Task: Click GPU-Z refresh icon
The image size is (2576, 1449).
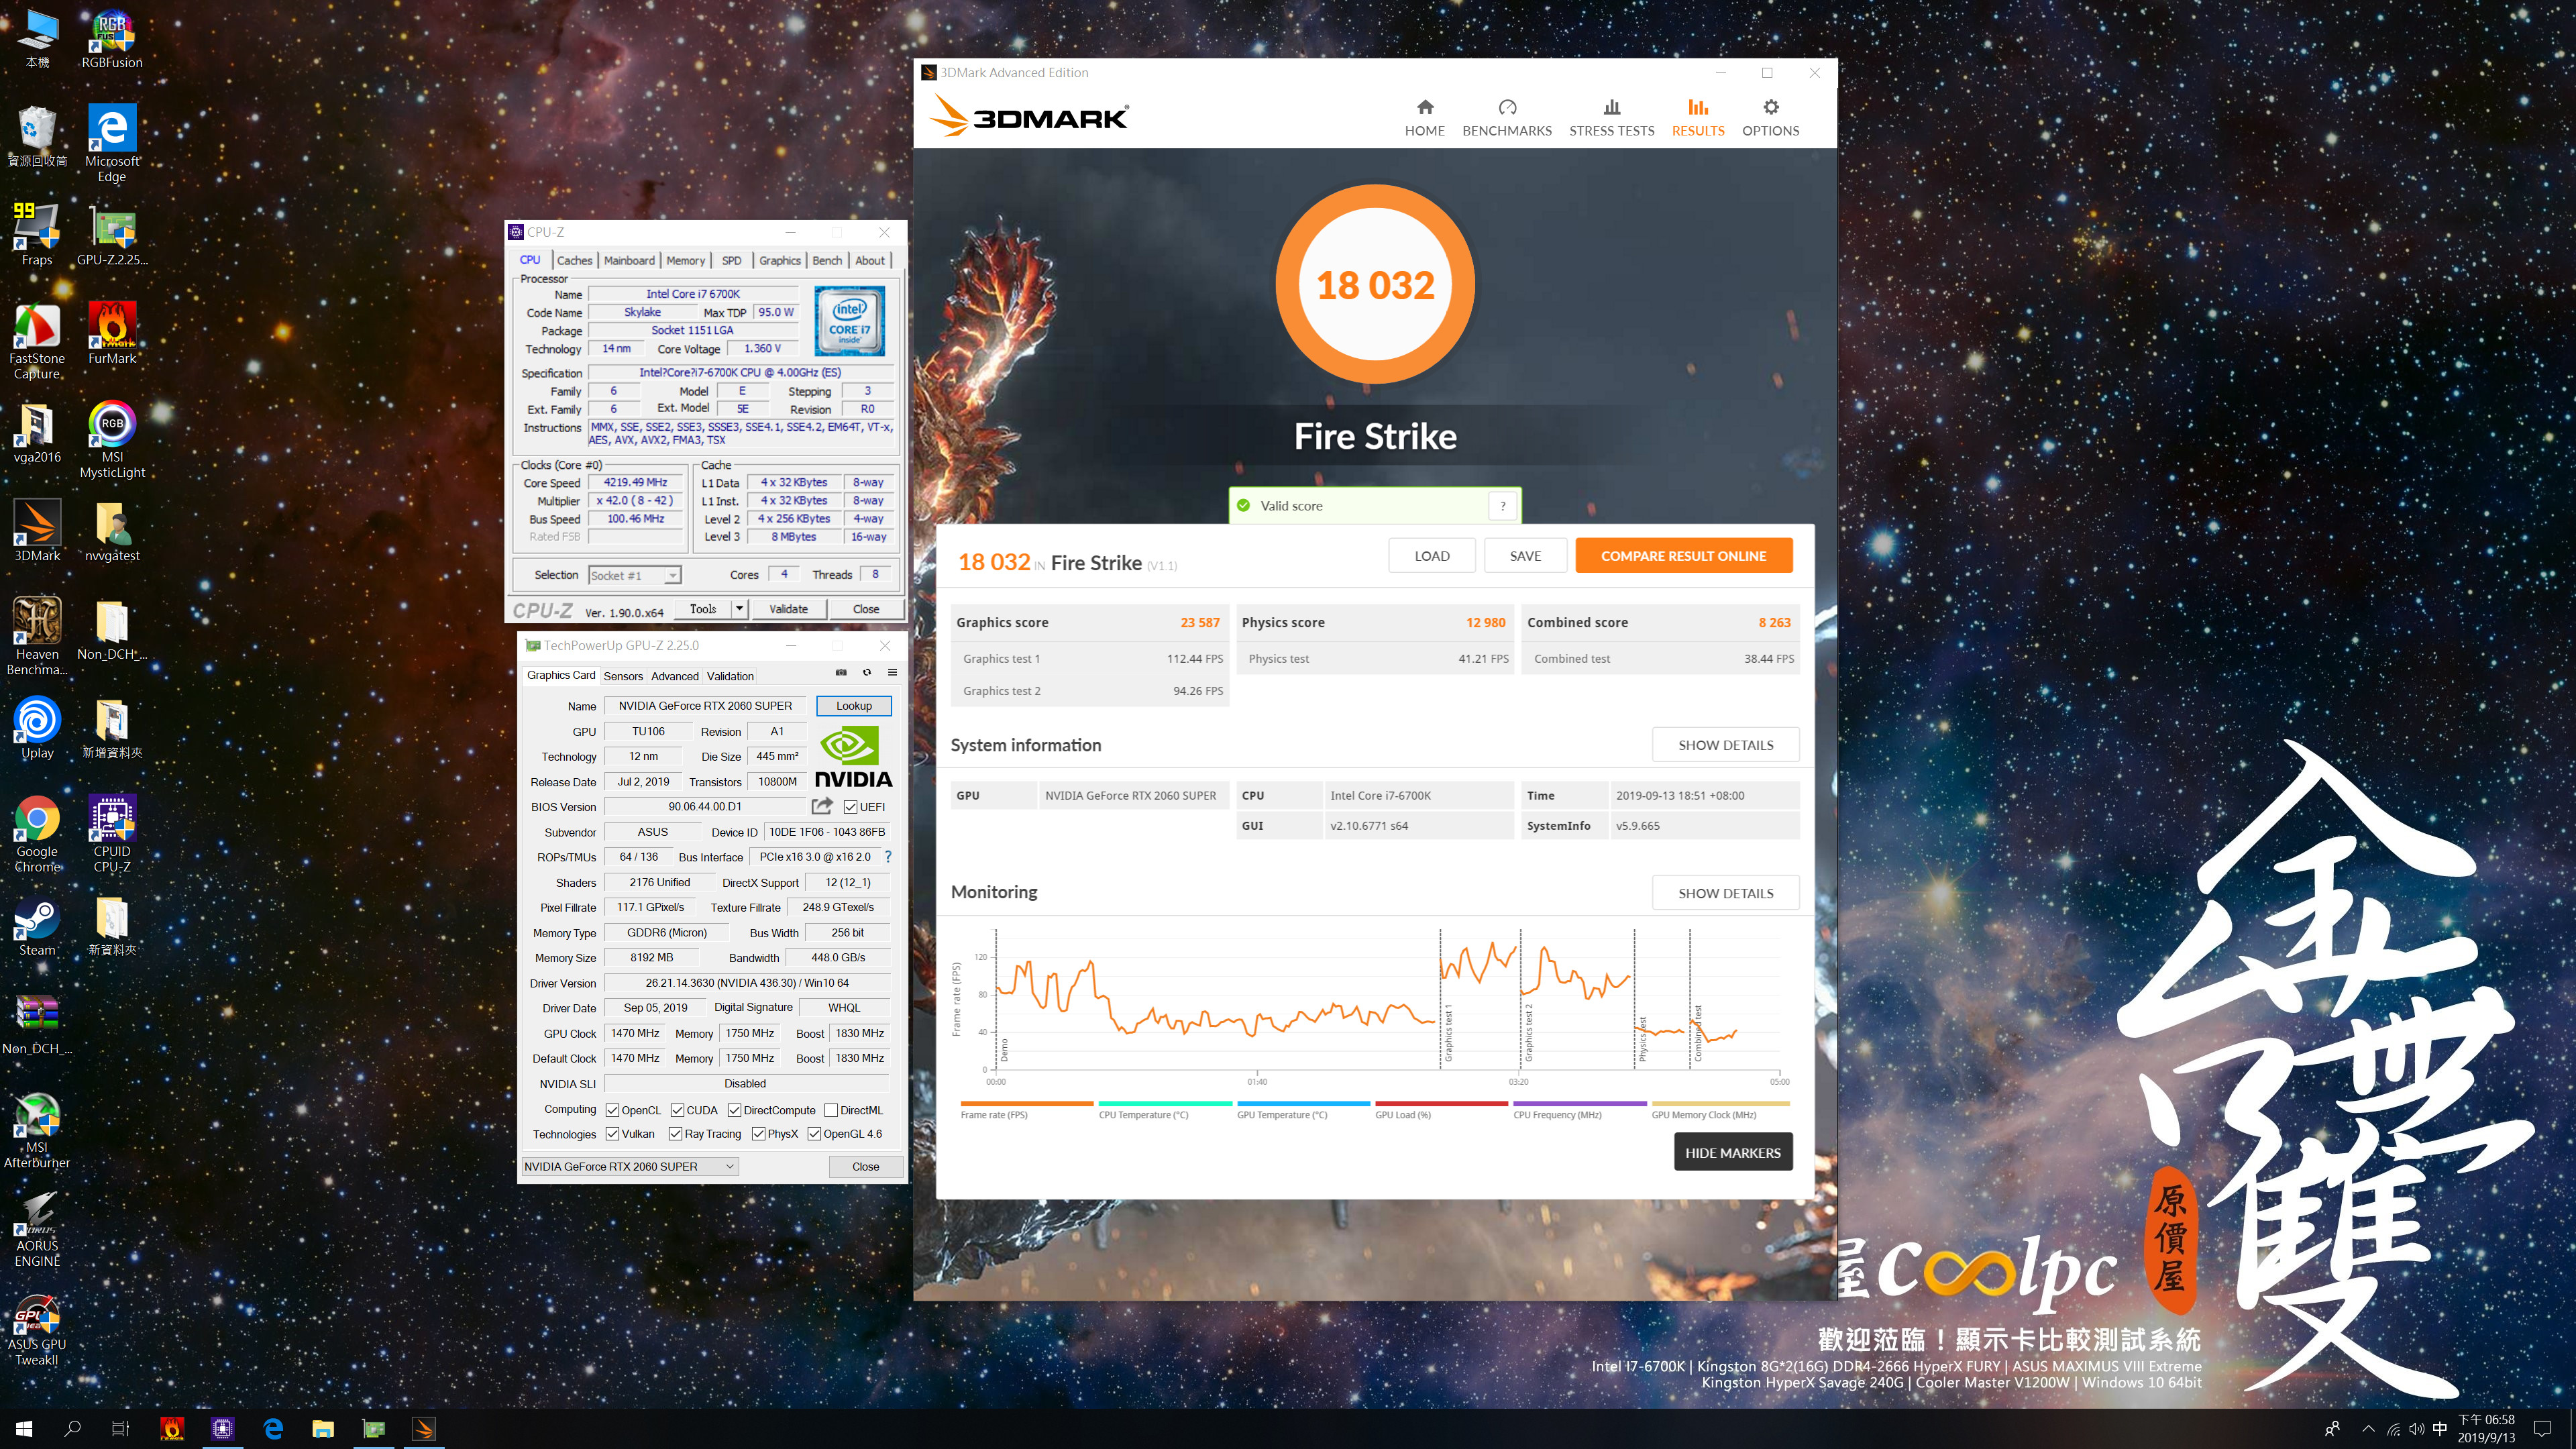Action: (867, 673)
